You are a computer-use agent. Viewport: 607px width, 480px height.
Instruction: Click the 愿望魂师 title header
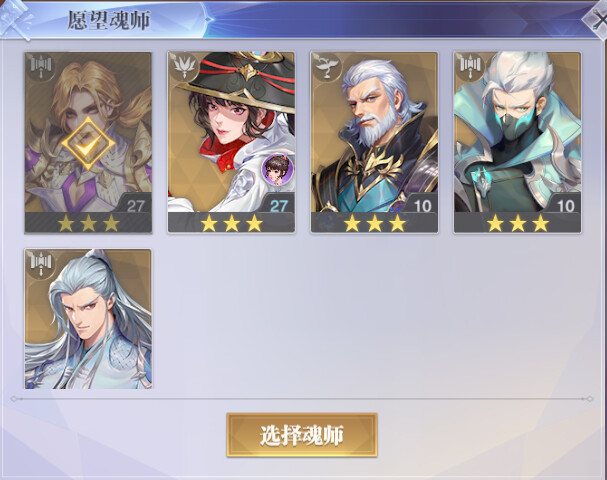pyautogui.click(x=108, y=20)
